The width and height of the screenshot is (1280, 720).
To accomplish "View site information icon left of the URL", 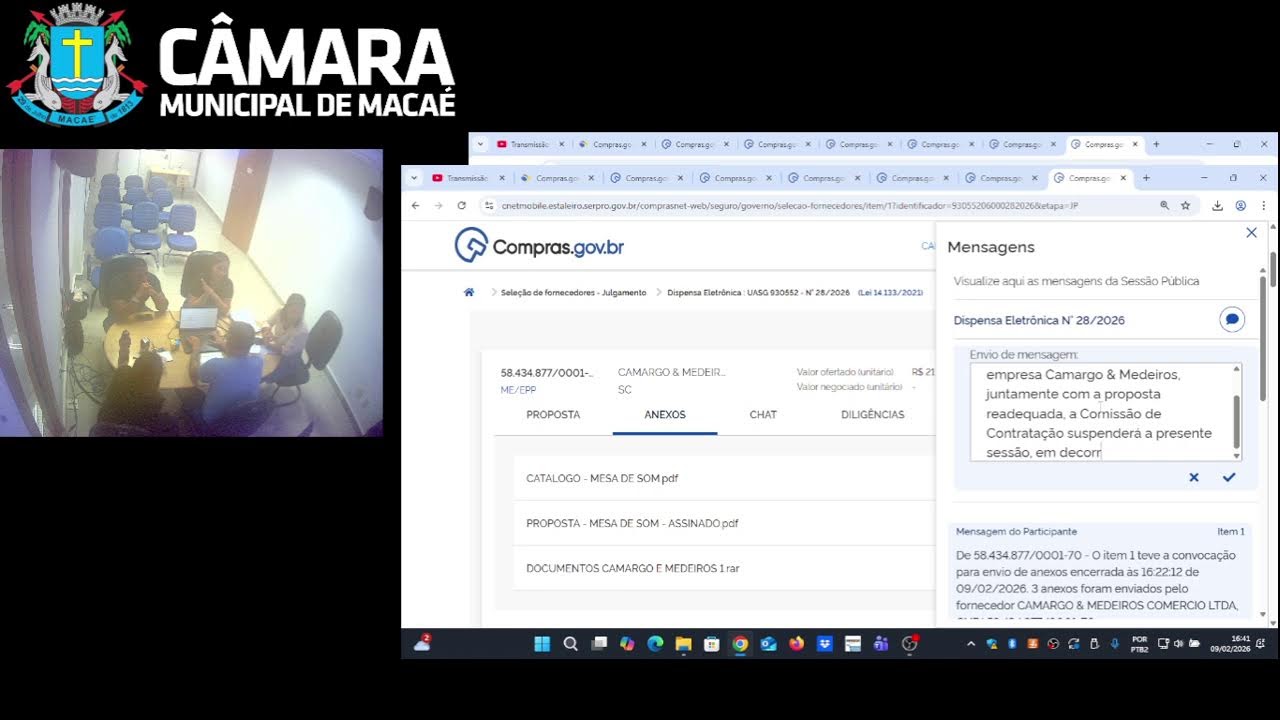I will [489, 206].
